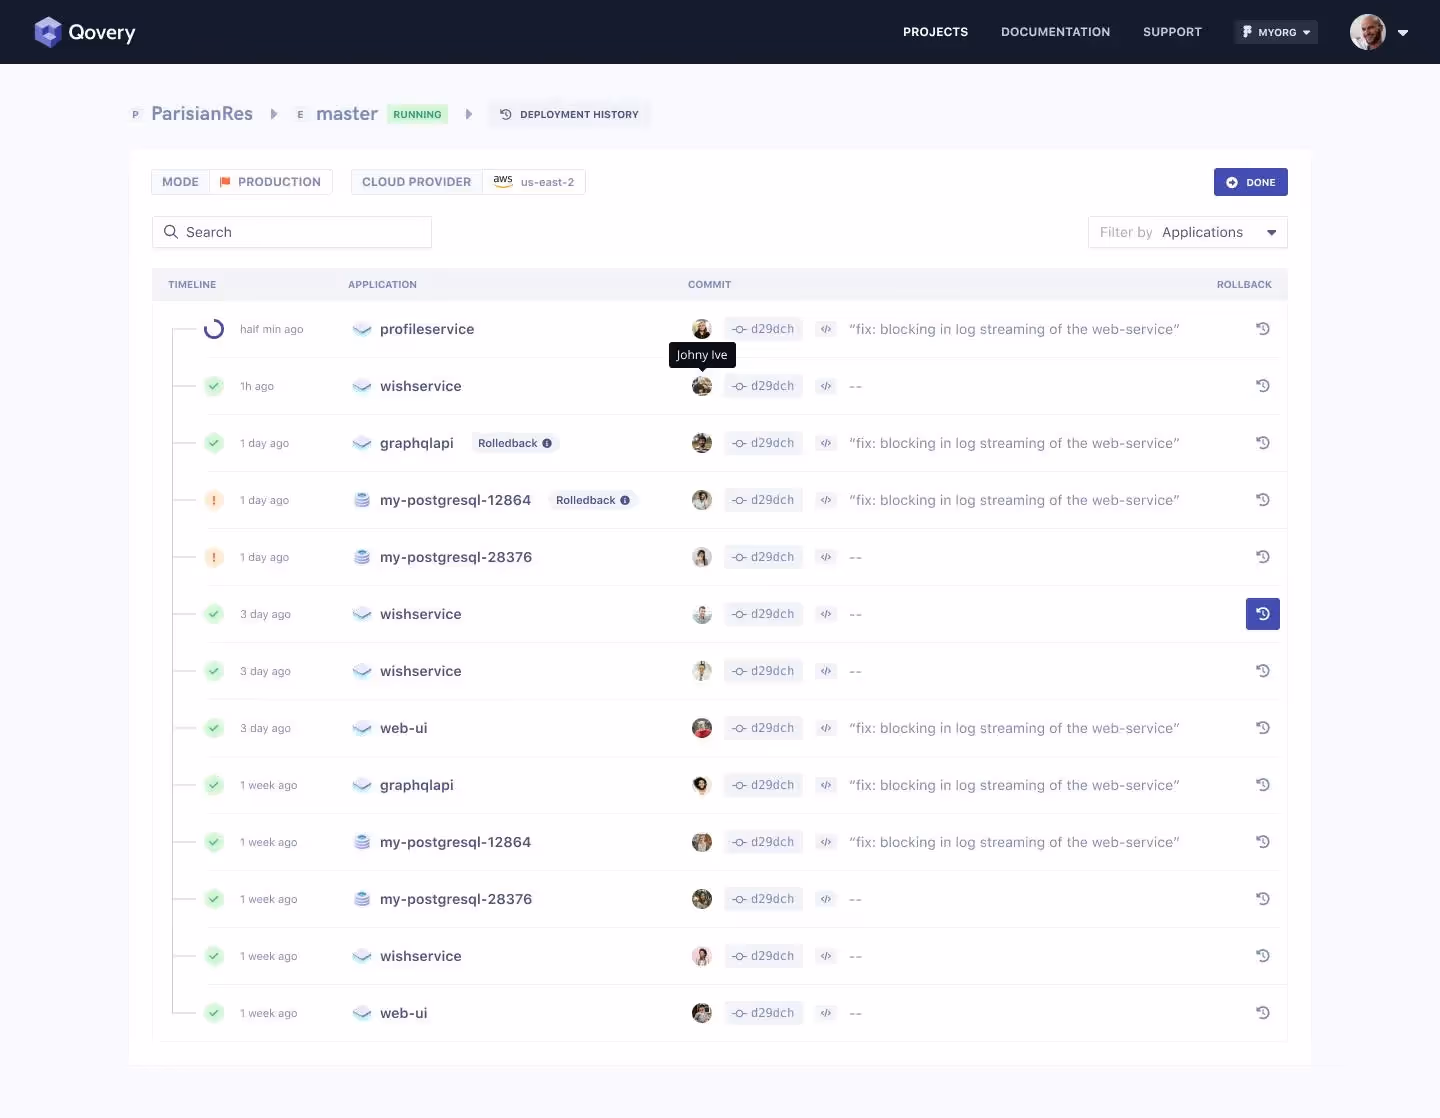Viewport: 1440px width, 1118px height.
Task: Click the AWS logo icon
Action: tap(503, 181)
